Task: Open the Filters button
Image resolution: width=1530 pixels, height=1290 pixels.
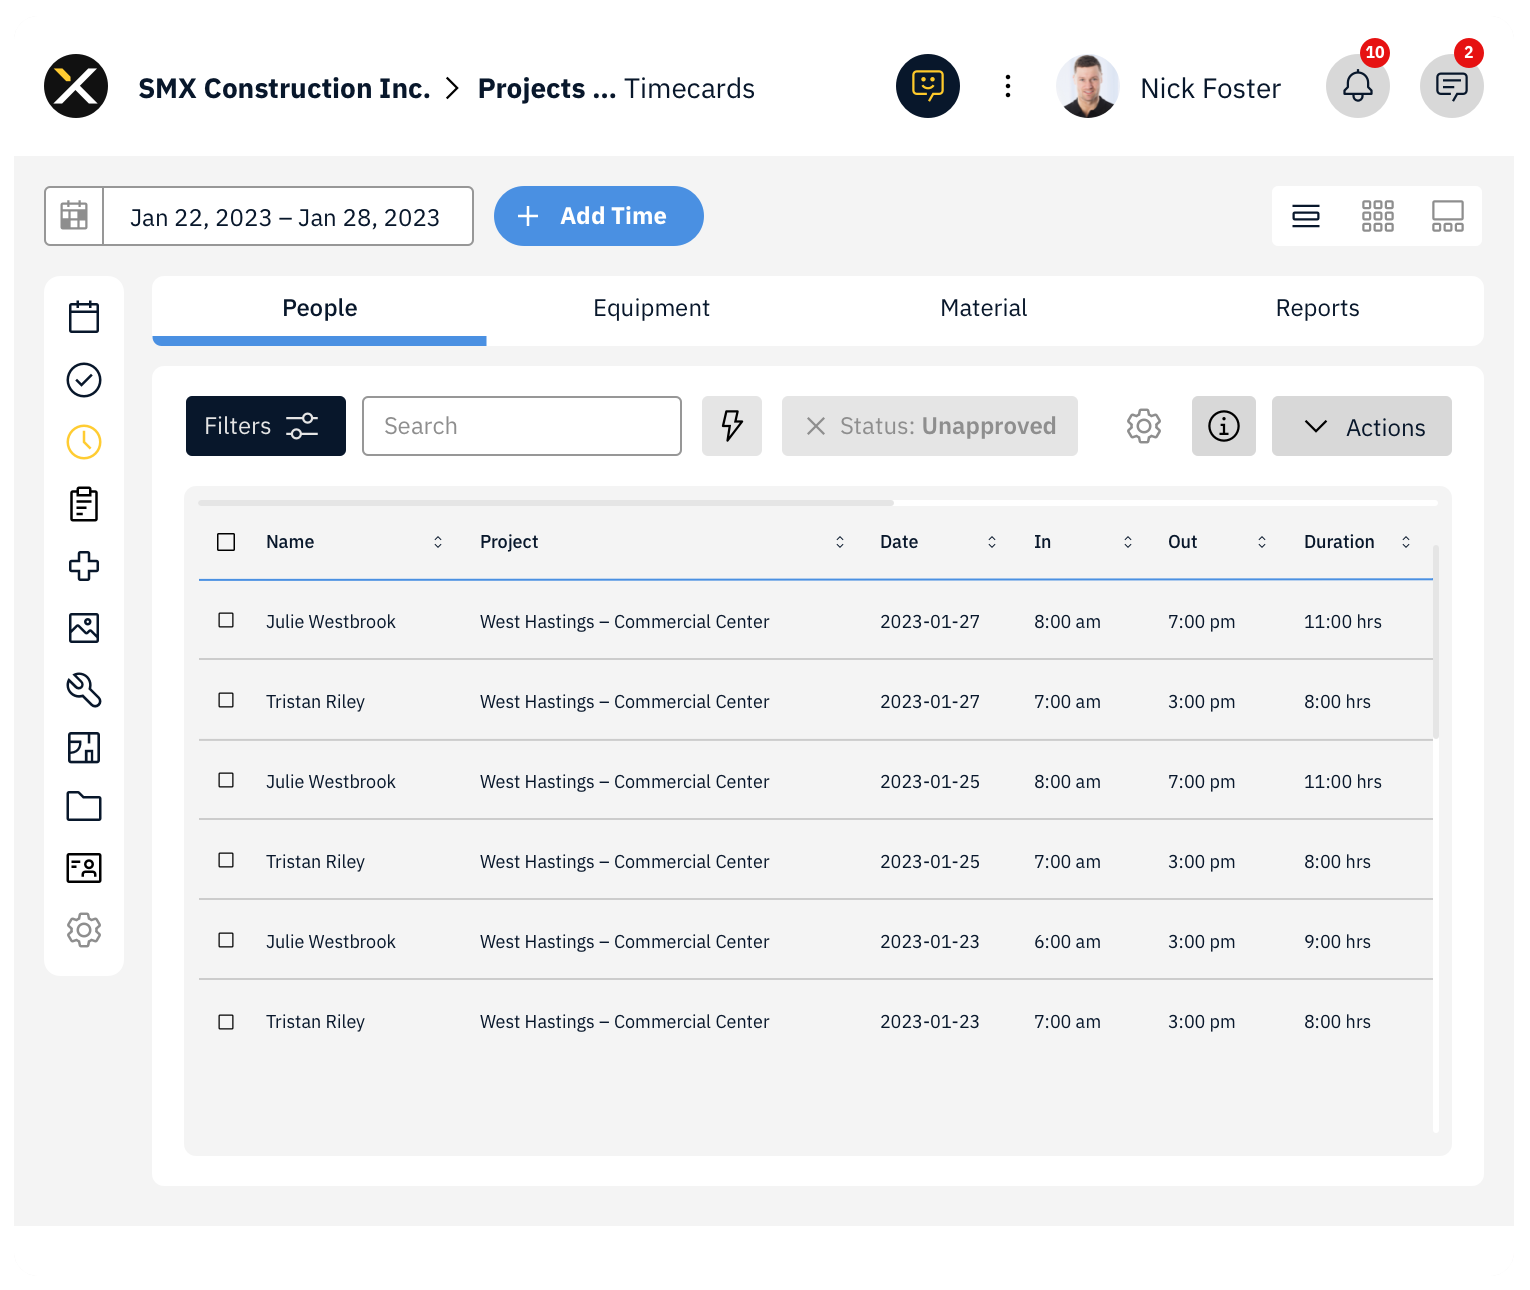Action: 266,426
